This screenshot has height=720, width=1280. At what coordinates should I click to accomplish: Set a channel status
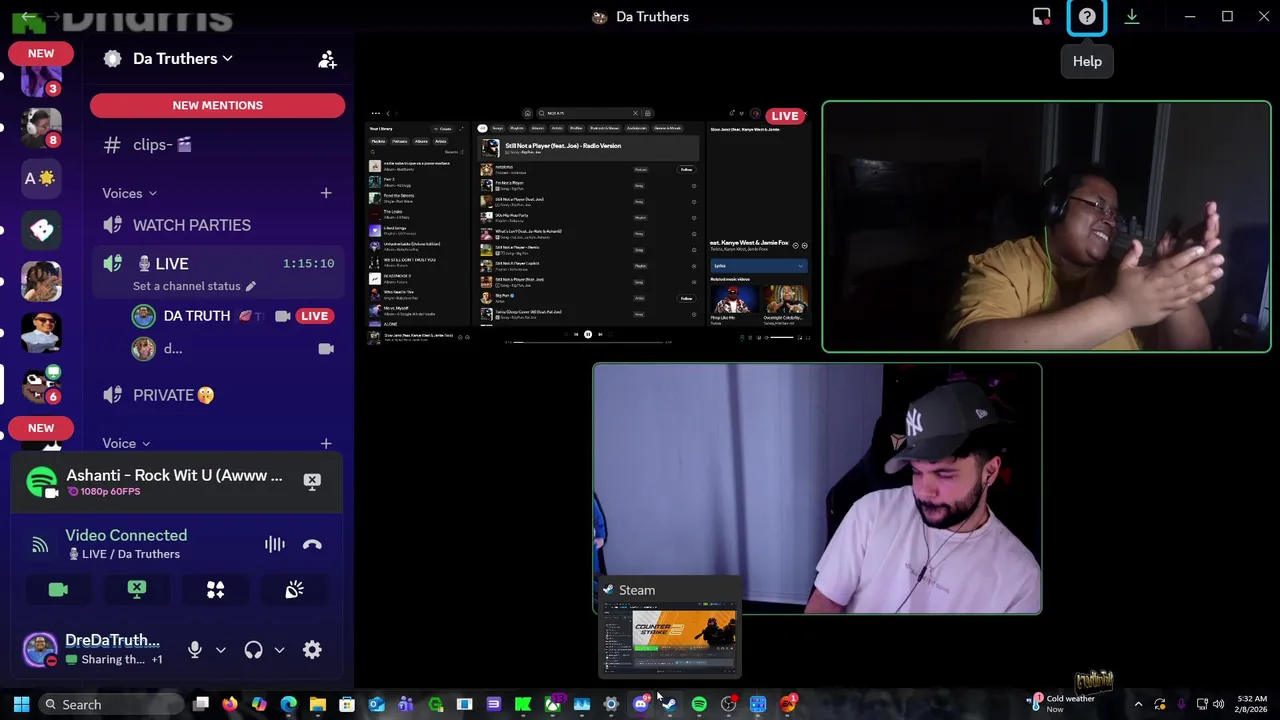194,286
